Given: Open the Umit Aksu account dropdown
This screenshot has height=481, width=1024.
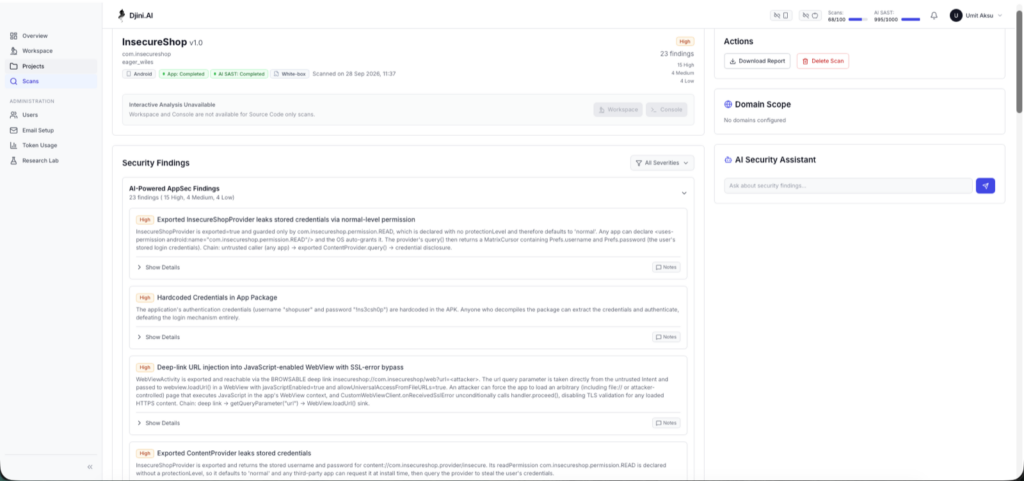Looking at the screenshot, I should click(x=976, y=15).
